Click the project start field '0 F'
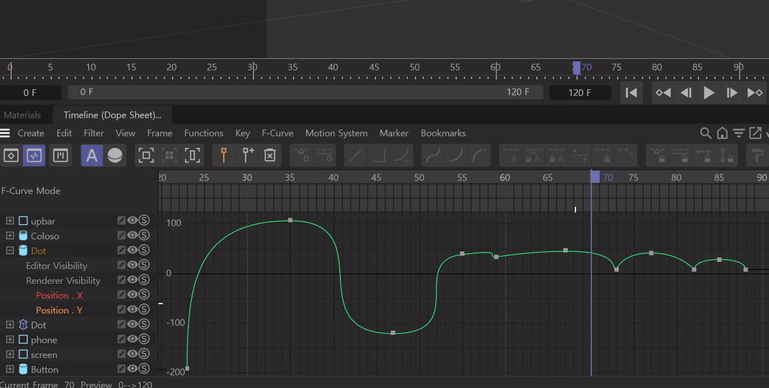The height and width of the screenshot is (388, 769). pos(30,93)
